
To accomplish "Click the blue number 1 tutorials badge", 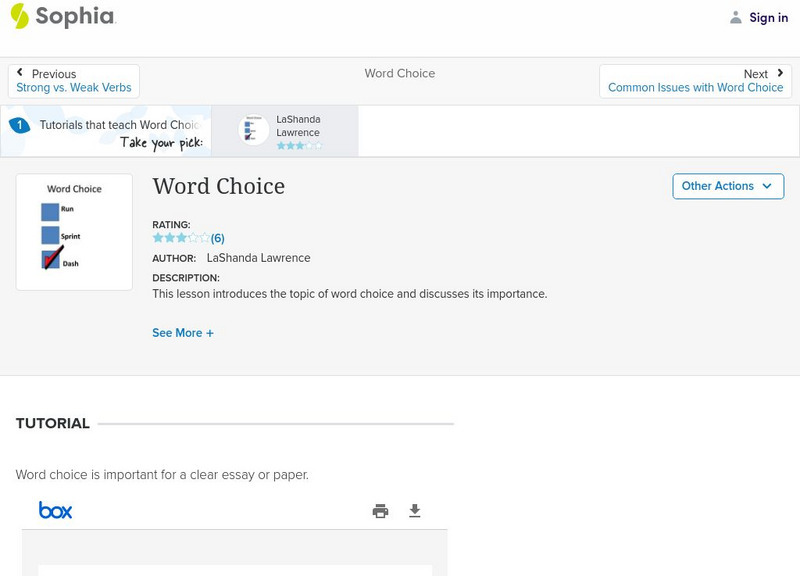I will coord(19,125).
